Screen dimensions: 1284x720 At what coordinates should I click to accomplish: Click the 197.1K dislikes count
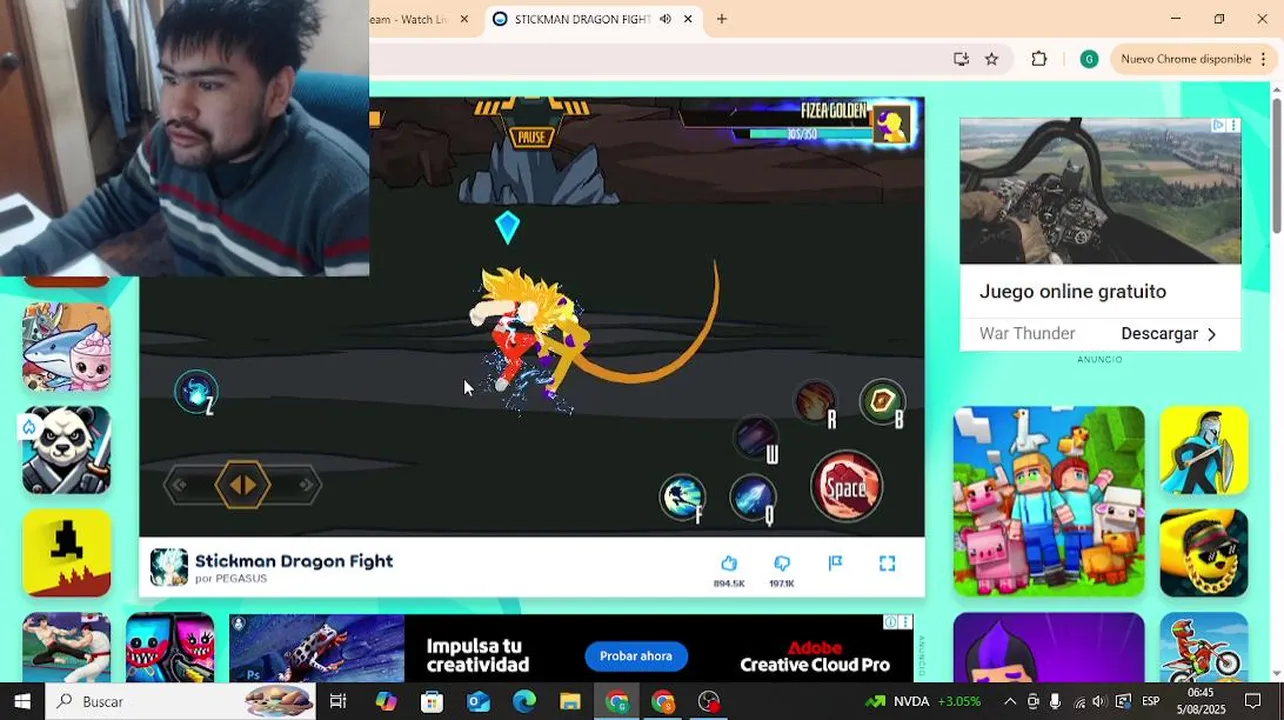point(782,583)
